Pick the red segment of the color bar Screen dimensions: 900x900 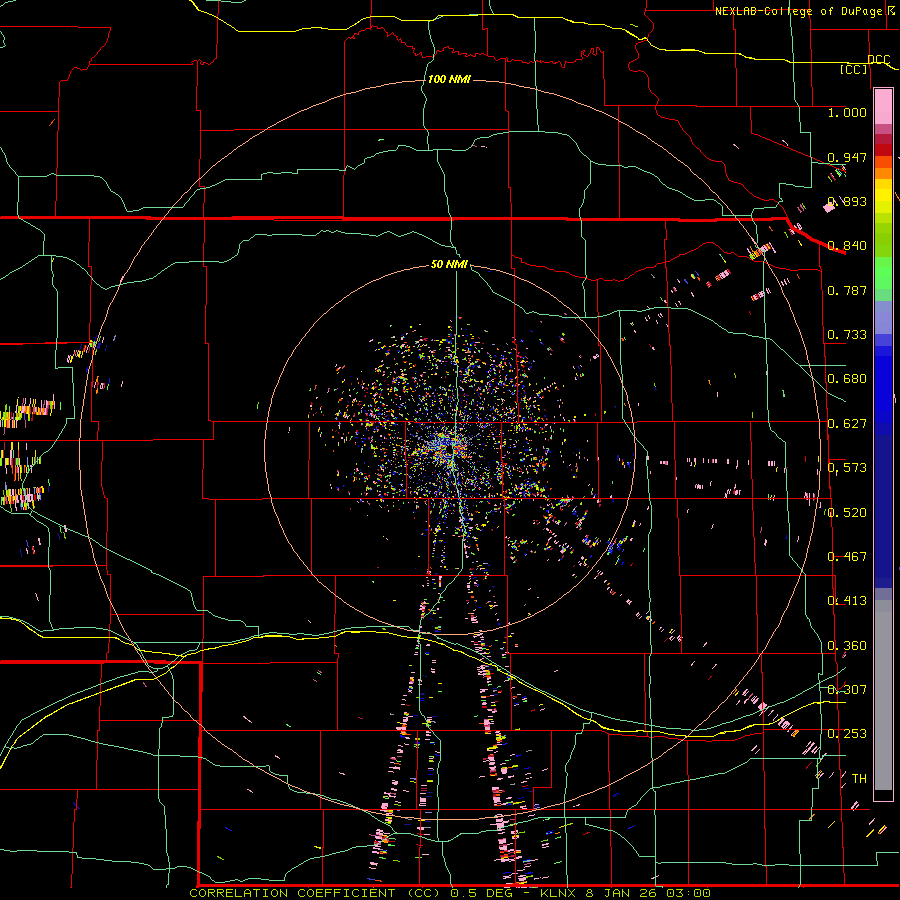pos(883,150)
